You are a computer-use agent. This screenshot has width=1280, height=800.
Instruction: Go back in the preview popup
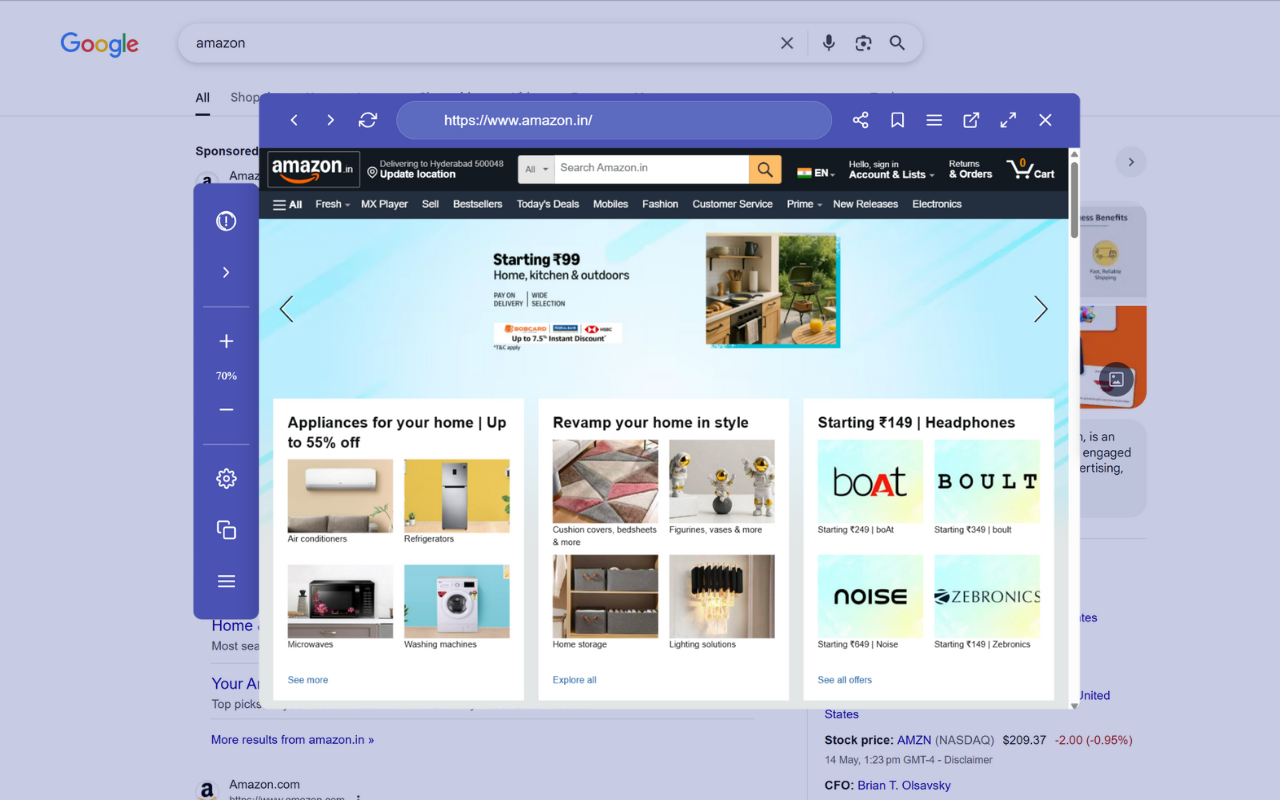click(x=294, y=120)
